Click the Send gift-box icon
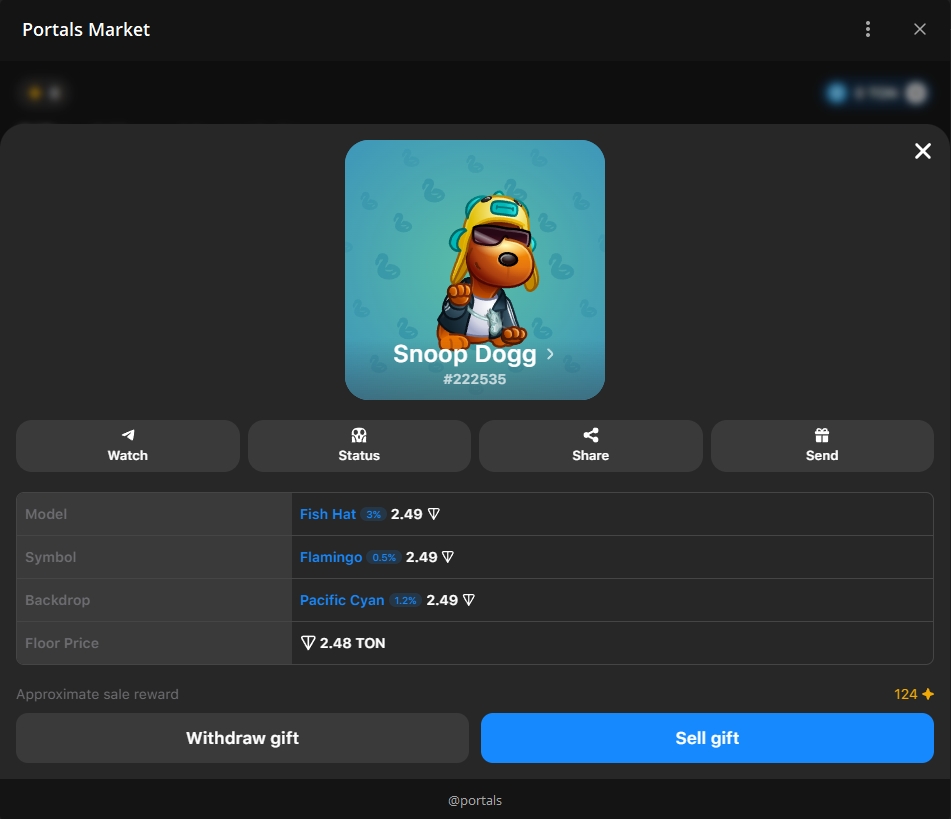951x819 pixels. (822, 435)
